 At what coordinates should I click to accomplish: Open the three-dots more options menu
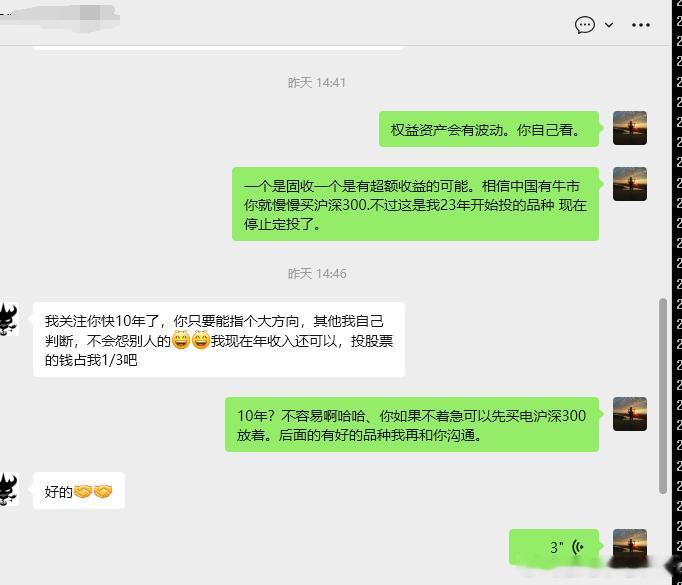tap(641, 25)
